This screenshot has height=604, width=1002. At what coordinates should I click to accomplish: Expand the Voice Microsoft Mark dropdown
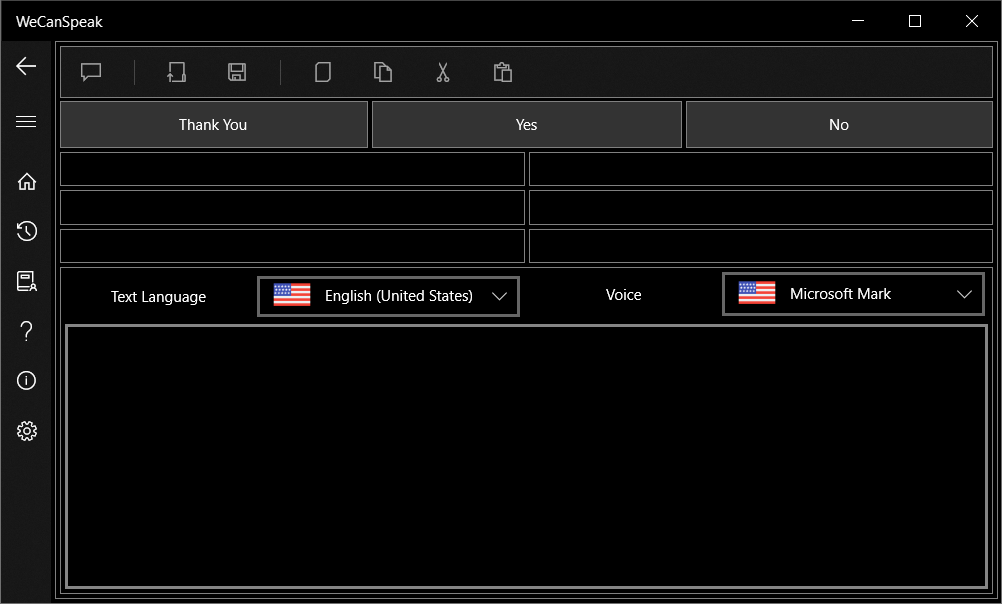pos(853,294)
